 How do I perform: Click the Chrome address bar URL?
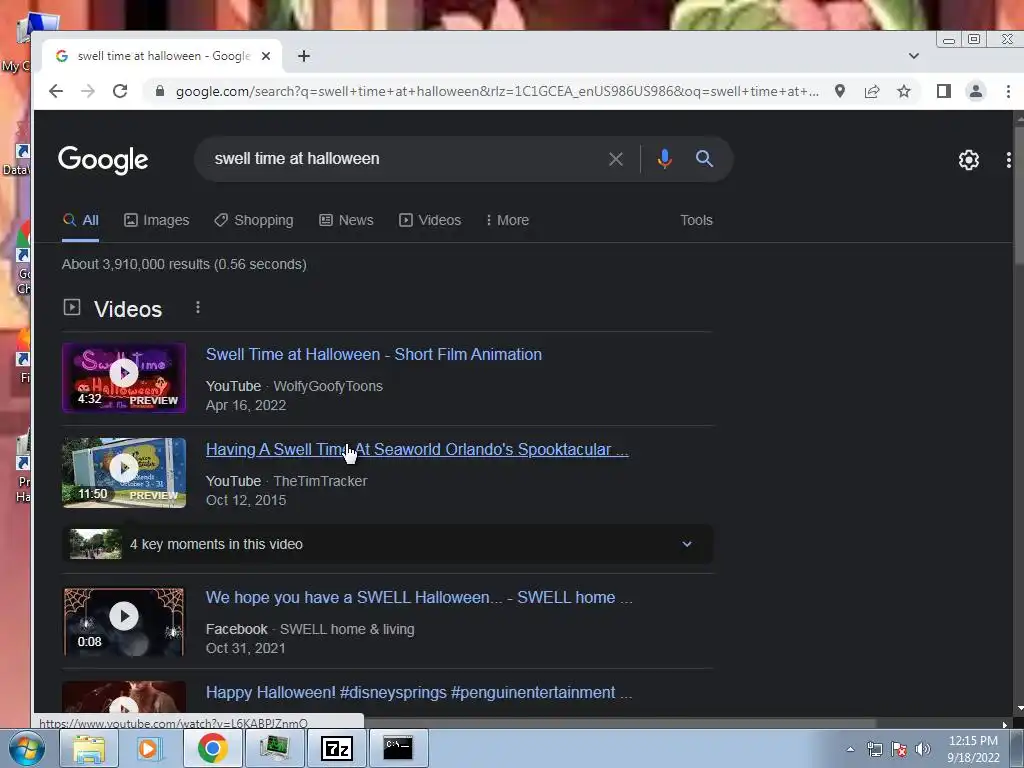coord(496,91)
